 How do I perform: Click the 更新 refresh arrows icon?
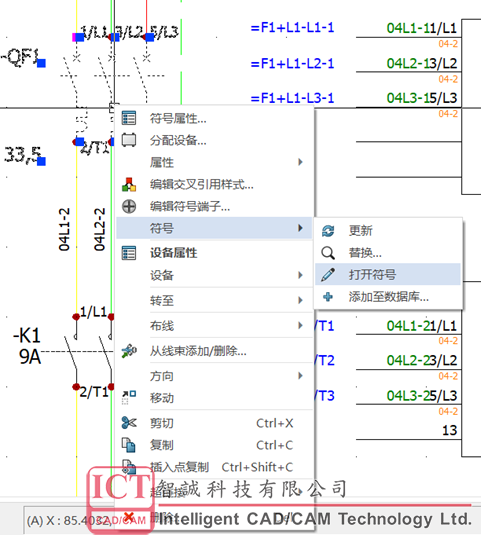pyautogui.click(x=328, y=231)
